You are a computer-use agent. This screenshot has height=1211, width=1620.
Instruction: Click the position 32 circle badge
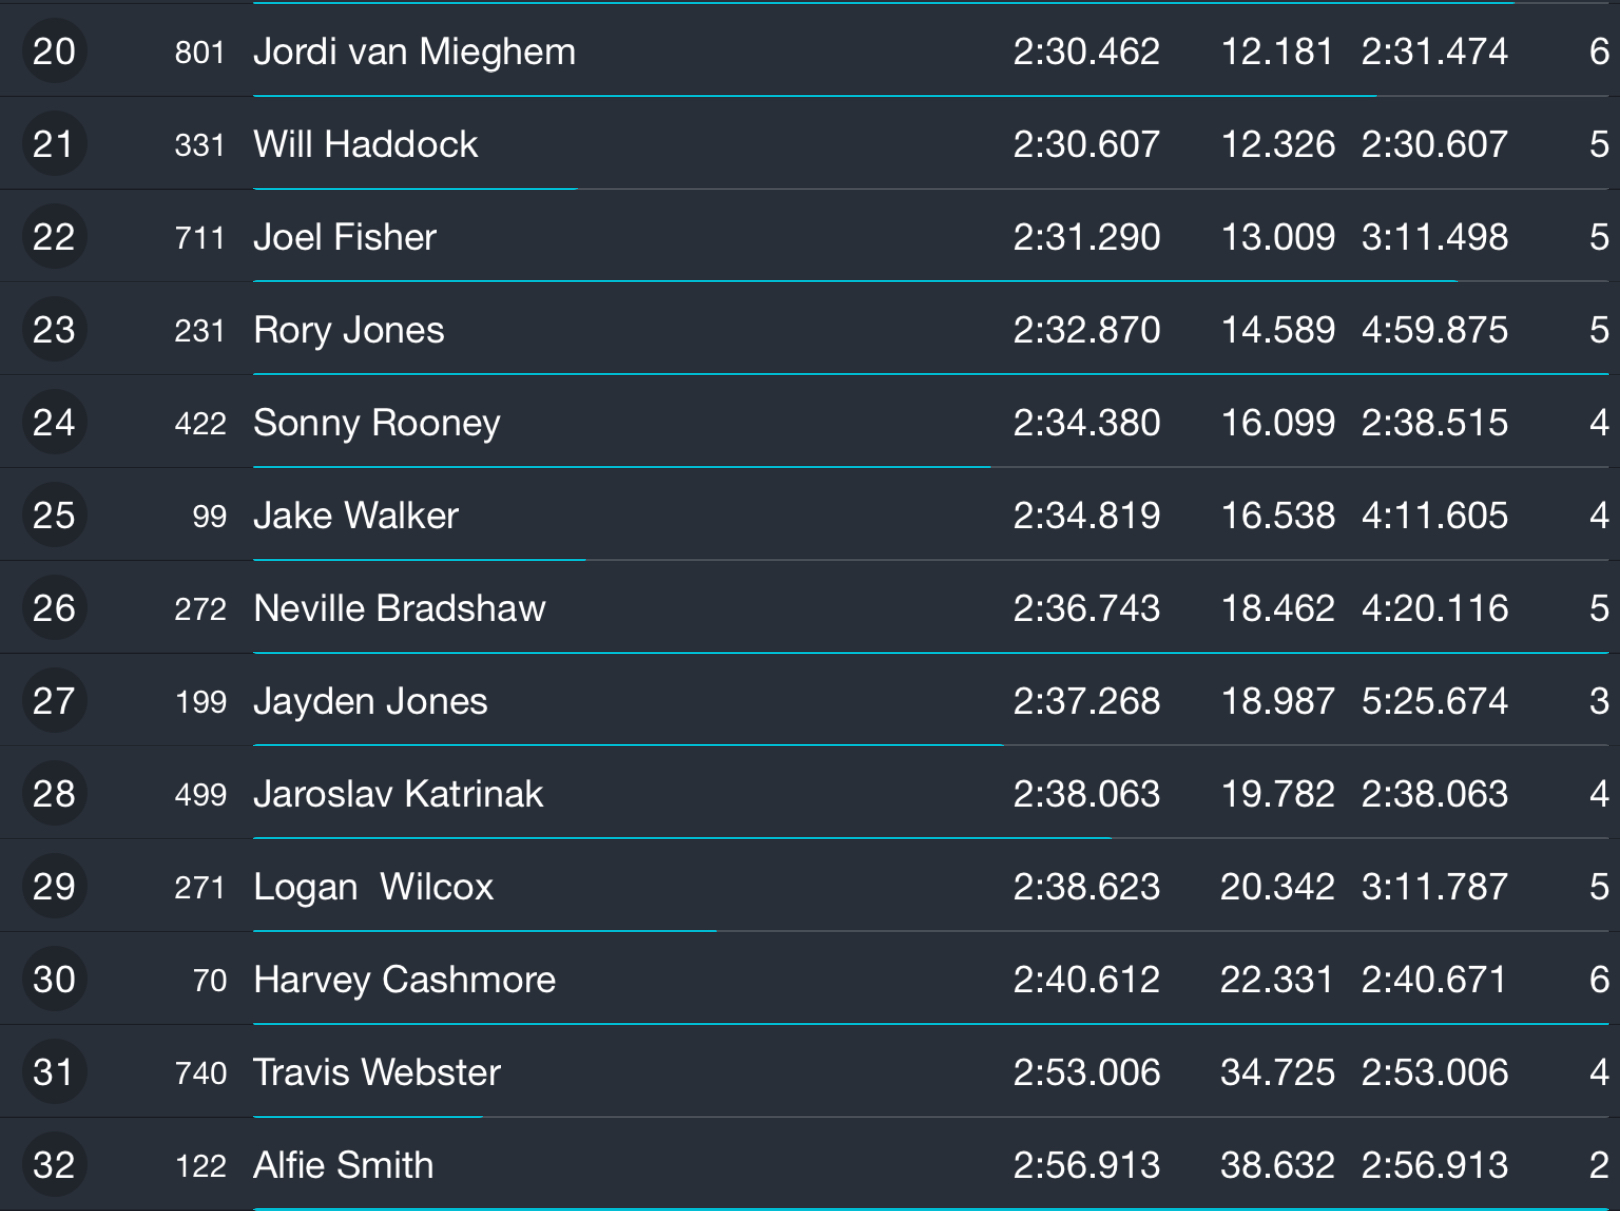click(x=54, y=1165)
